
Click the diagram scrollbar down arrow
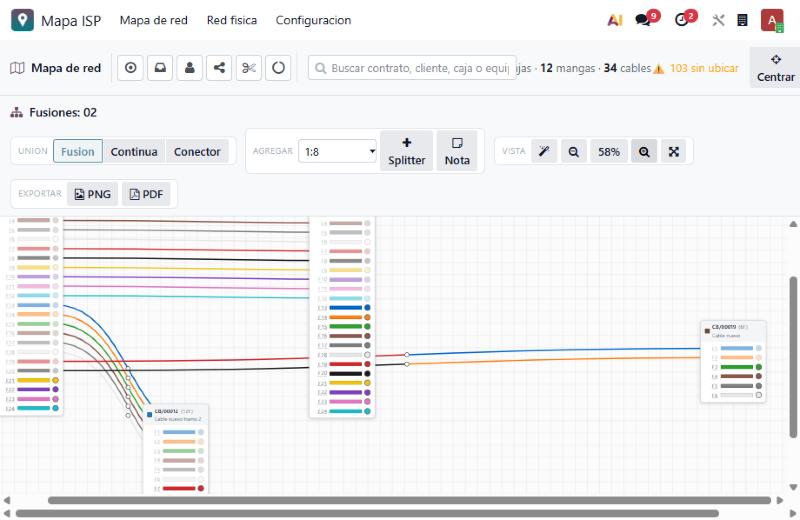tap(793, 487)
